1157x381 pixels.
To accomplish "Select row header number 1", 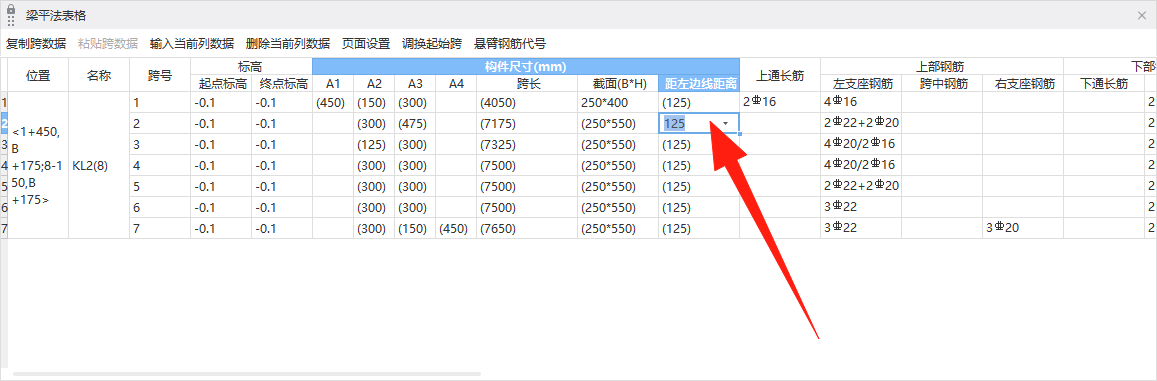I will [4, 103].
